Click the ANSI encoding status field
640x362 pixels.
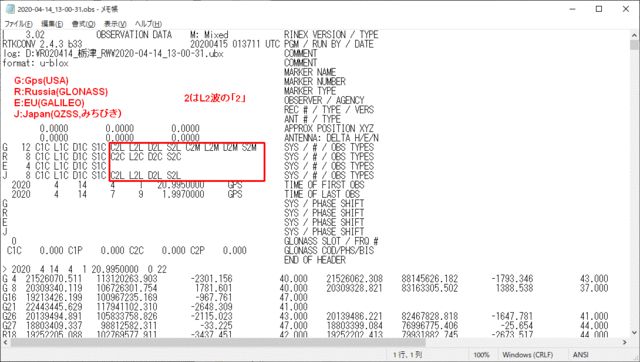(x=580, y=355)
